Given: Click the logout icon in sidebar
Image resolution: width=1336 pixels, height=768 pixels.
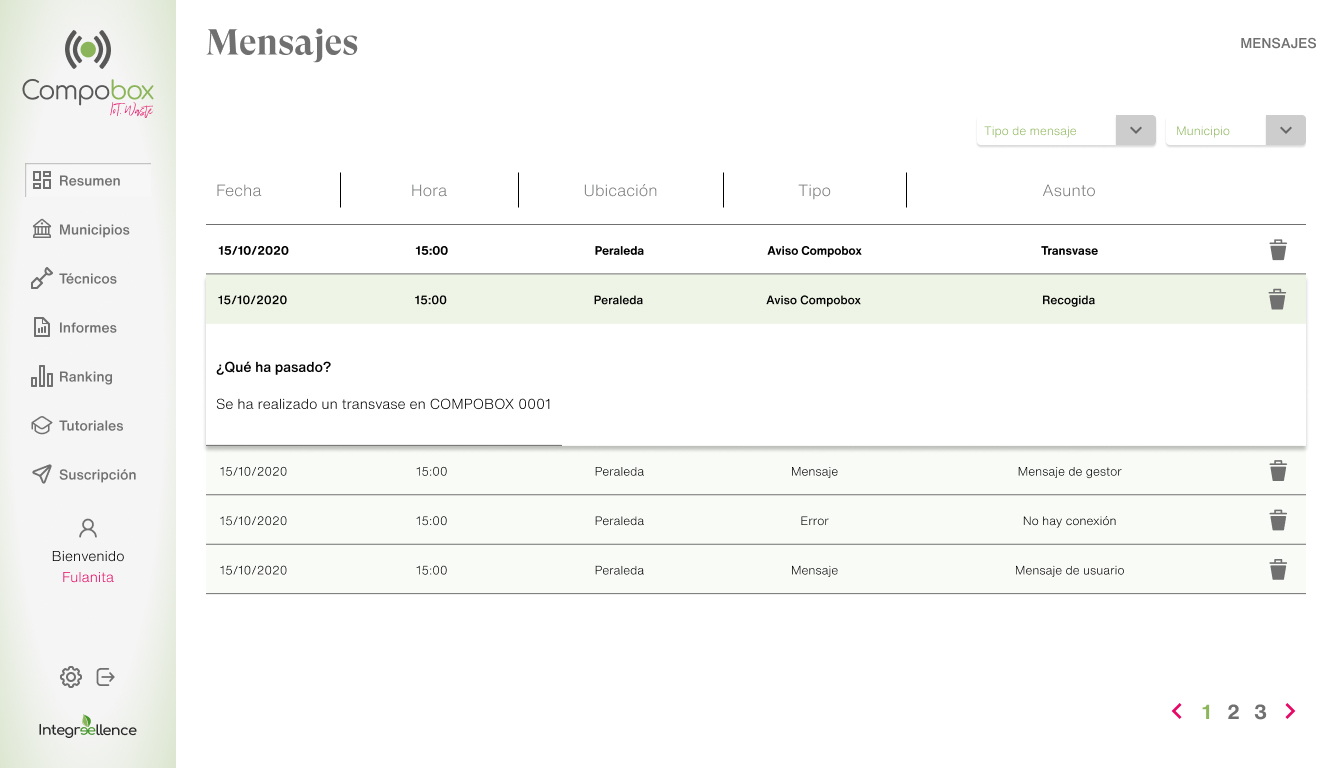Looking at the screenshot, I should [106, 677].
